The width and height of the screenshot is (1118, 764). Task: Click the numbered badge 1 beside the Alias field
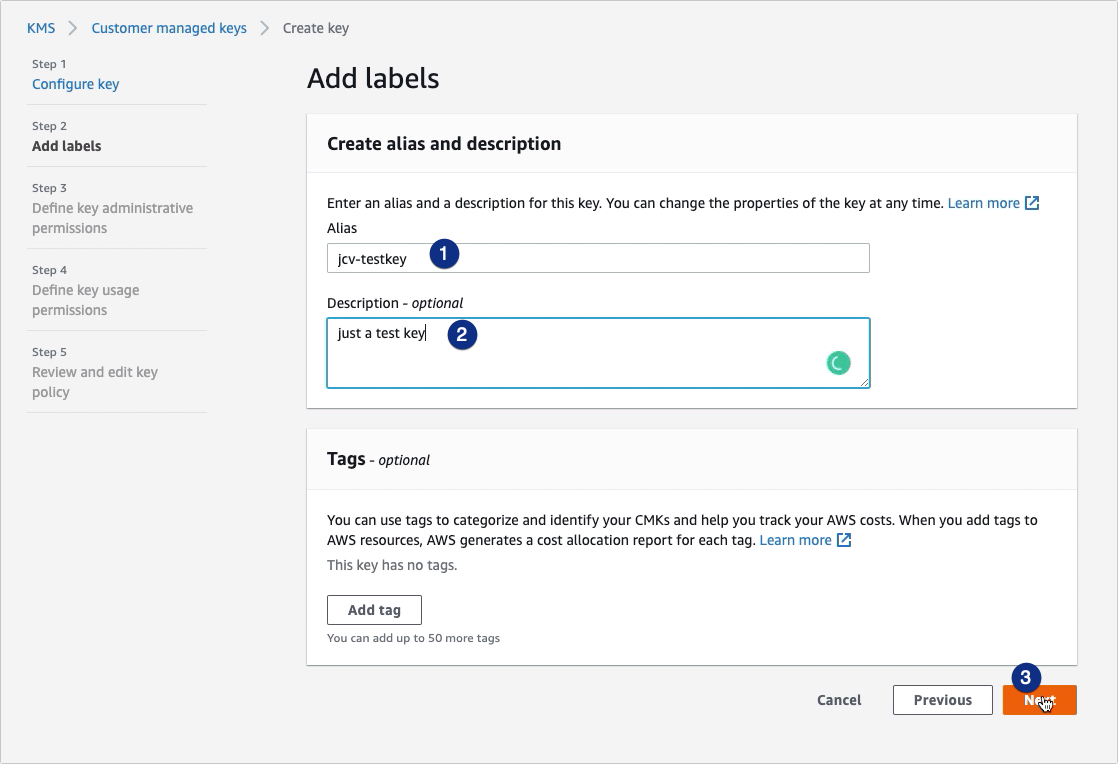tap(443, 254)
